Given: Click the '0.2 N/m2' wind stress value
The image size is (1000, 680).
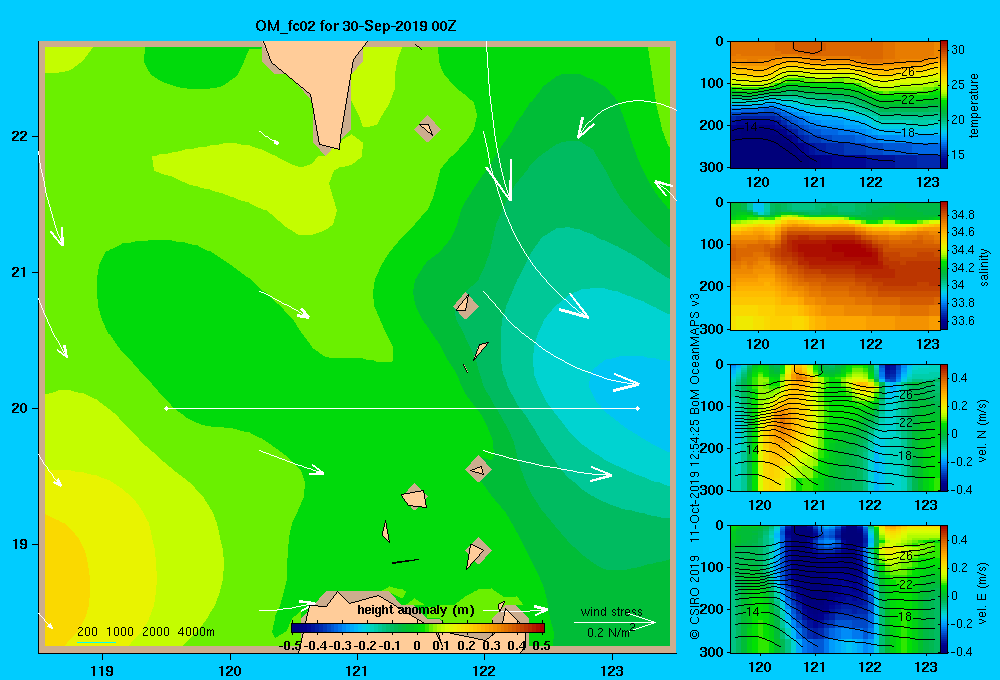Looking at the screenshot, I should point(611,632).
